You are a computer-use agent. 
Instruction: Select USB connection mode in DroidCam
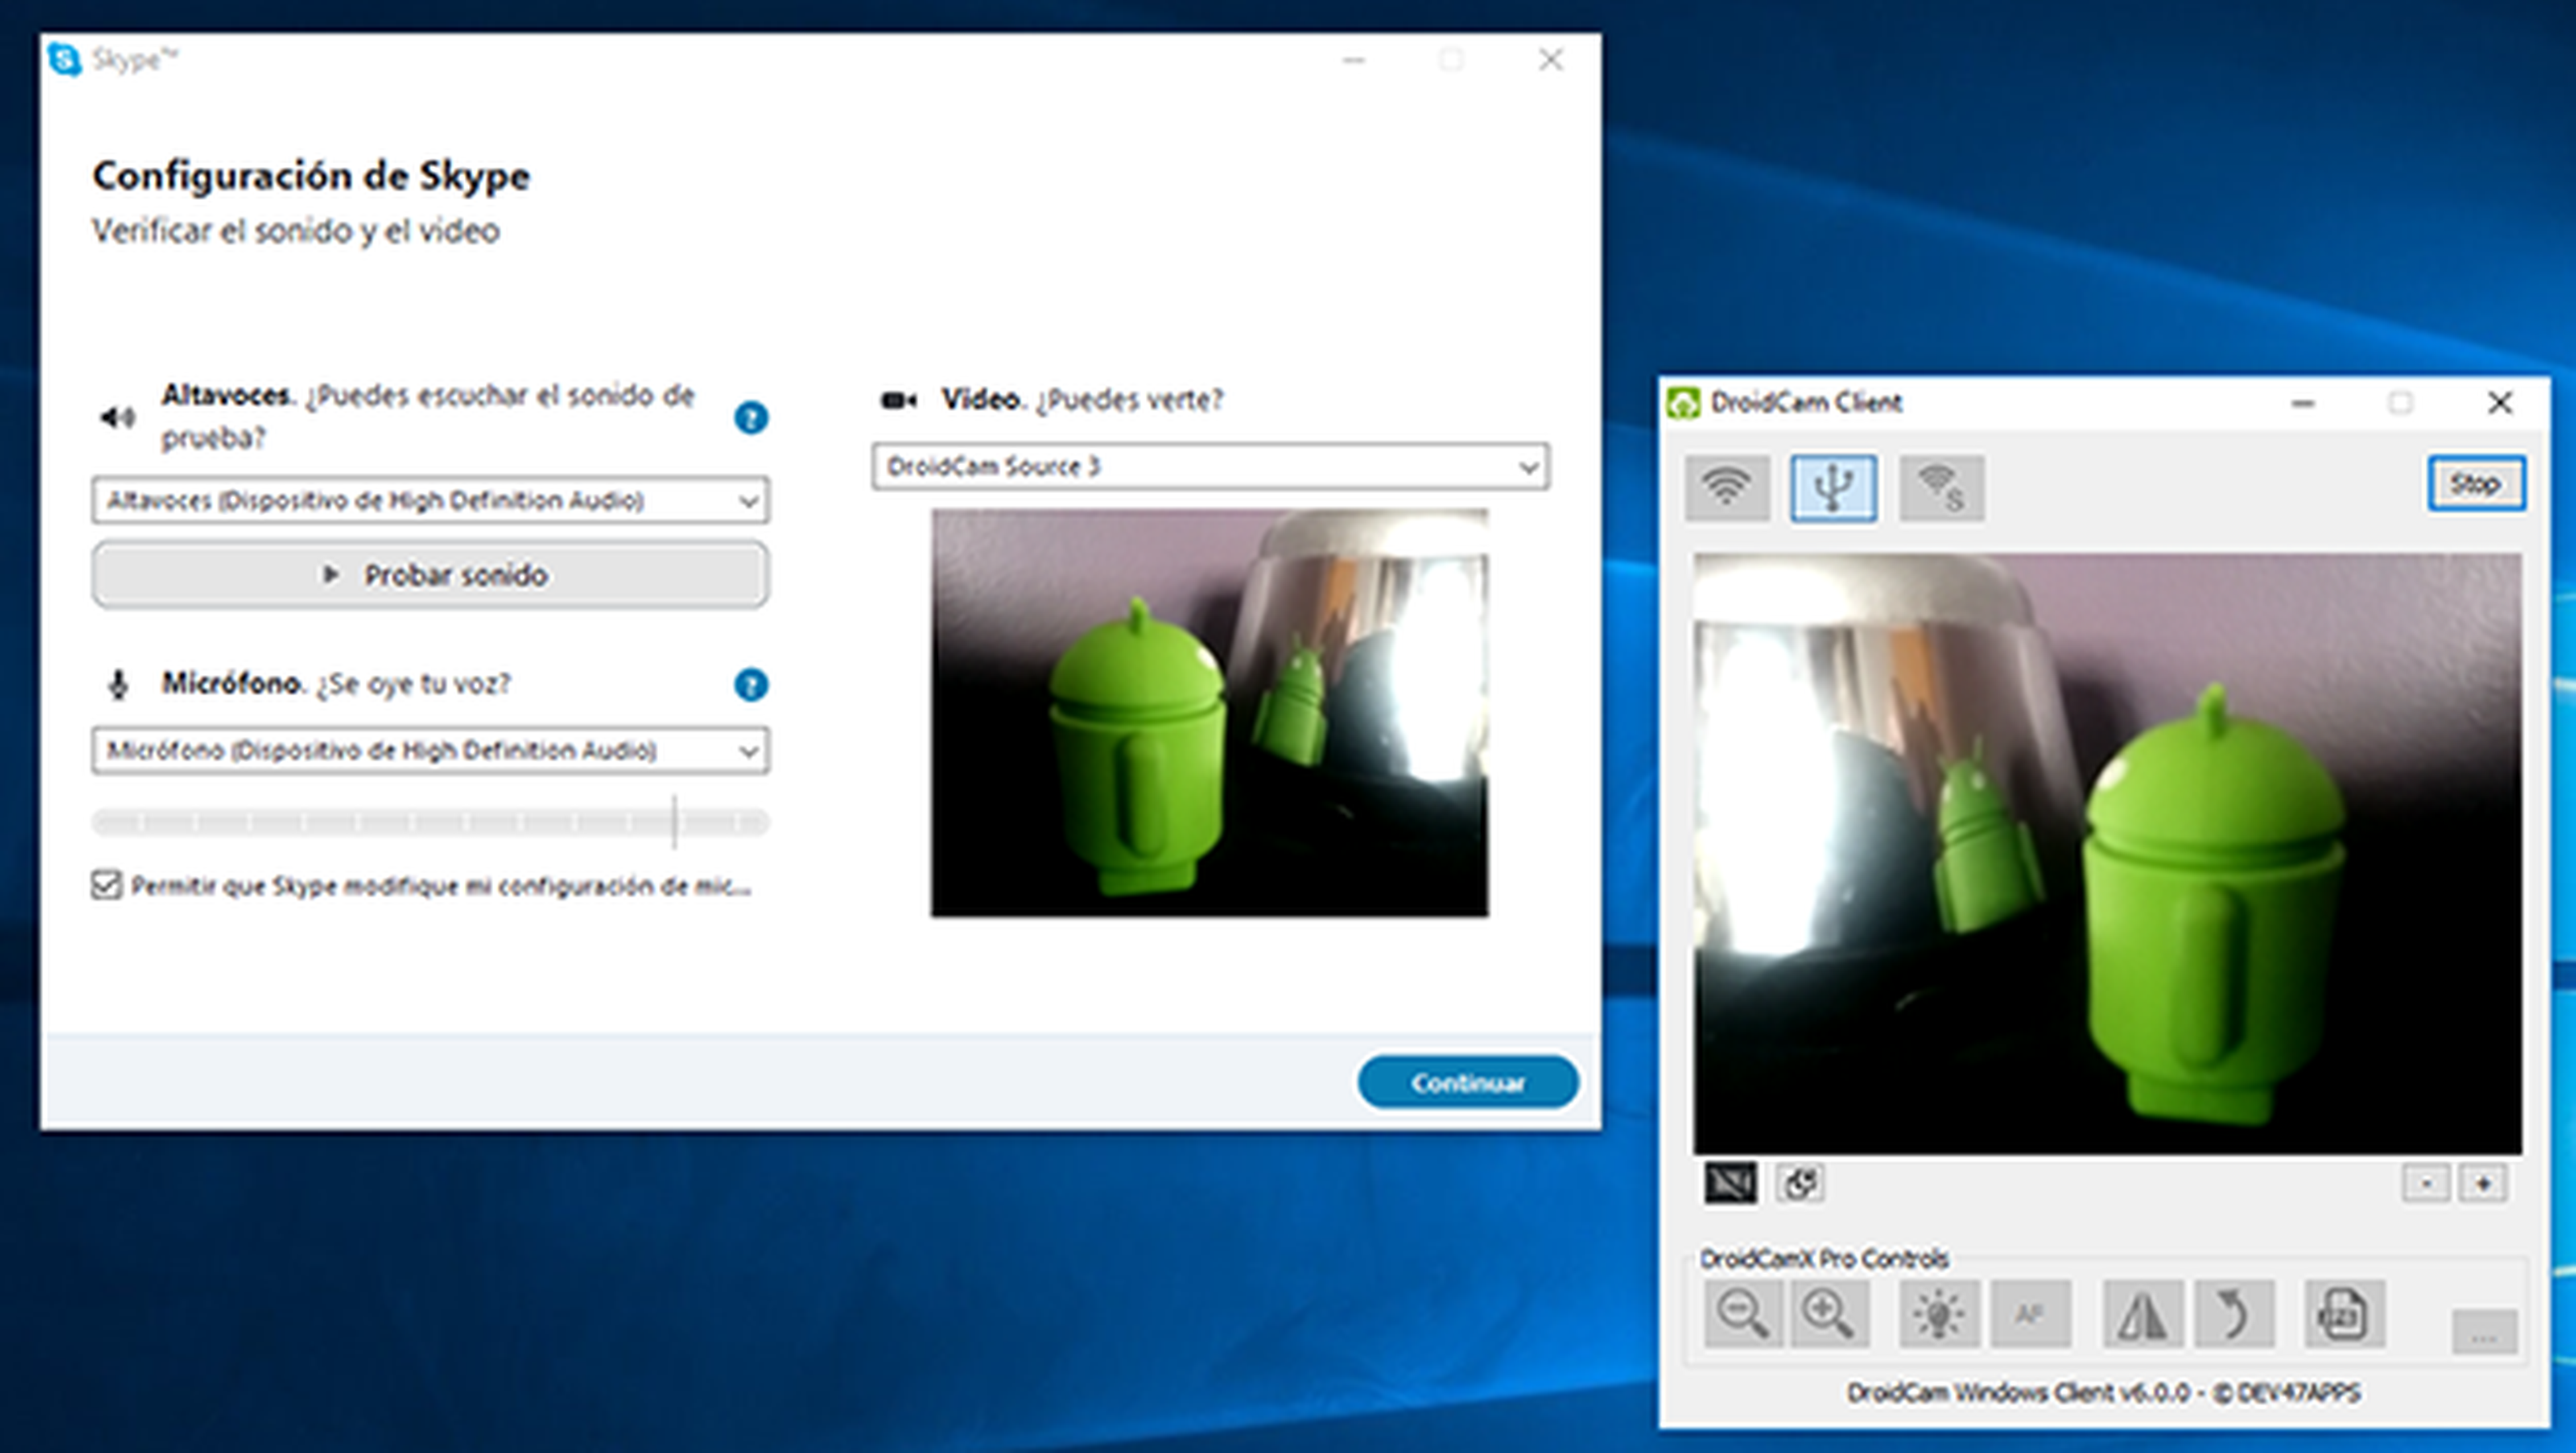[x=1833, y=487]
